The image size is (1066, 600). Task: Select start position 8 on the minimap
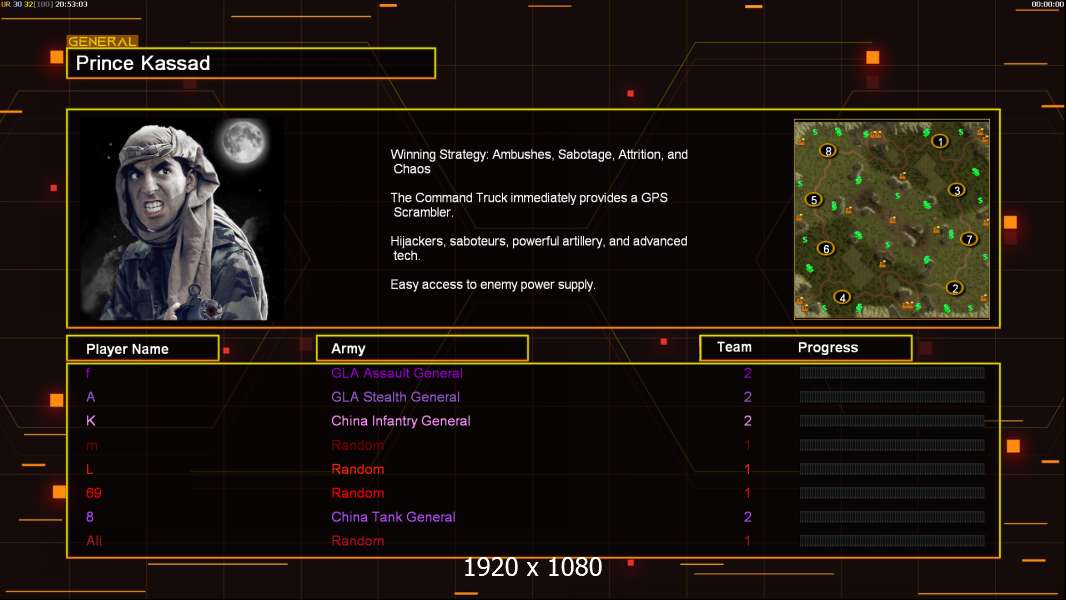point(828,151)
